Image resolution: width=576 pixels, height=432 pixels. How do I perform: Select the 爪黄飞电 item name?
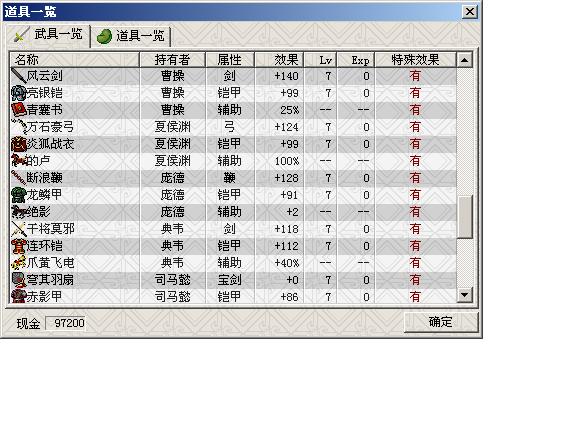click(x=50, y=263)
